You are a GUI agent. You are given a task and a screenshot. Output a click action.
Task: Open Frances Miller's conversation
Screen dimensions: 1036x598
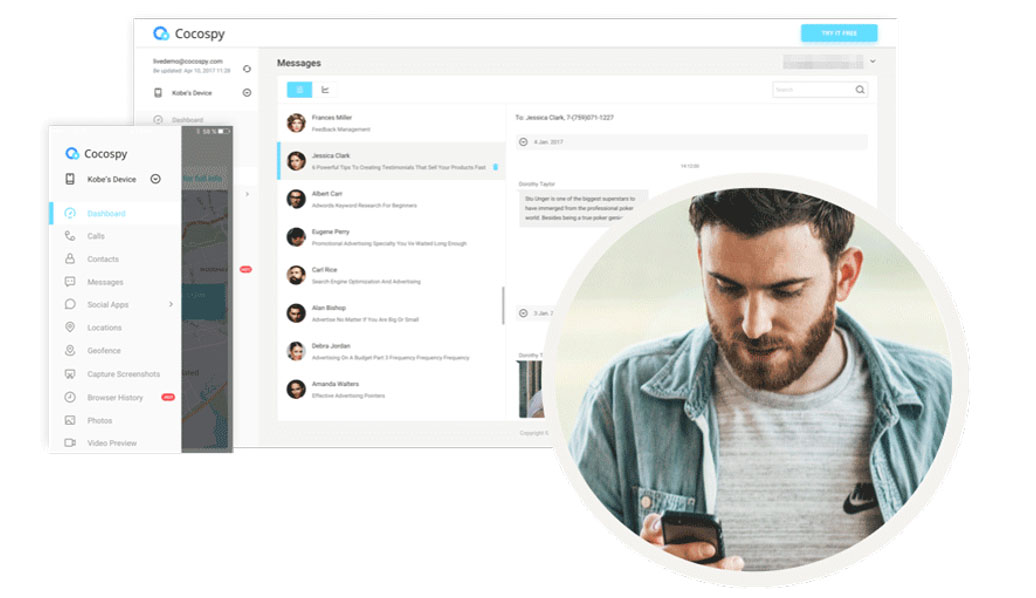click(x=392, y=123)
